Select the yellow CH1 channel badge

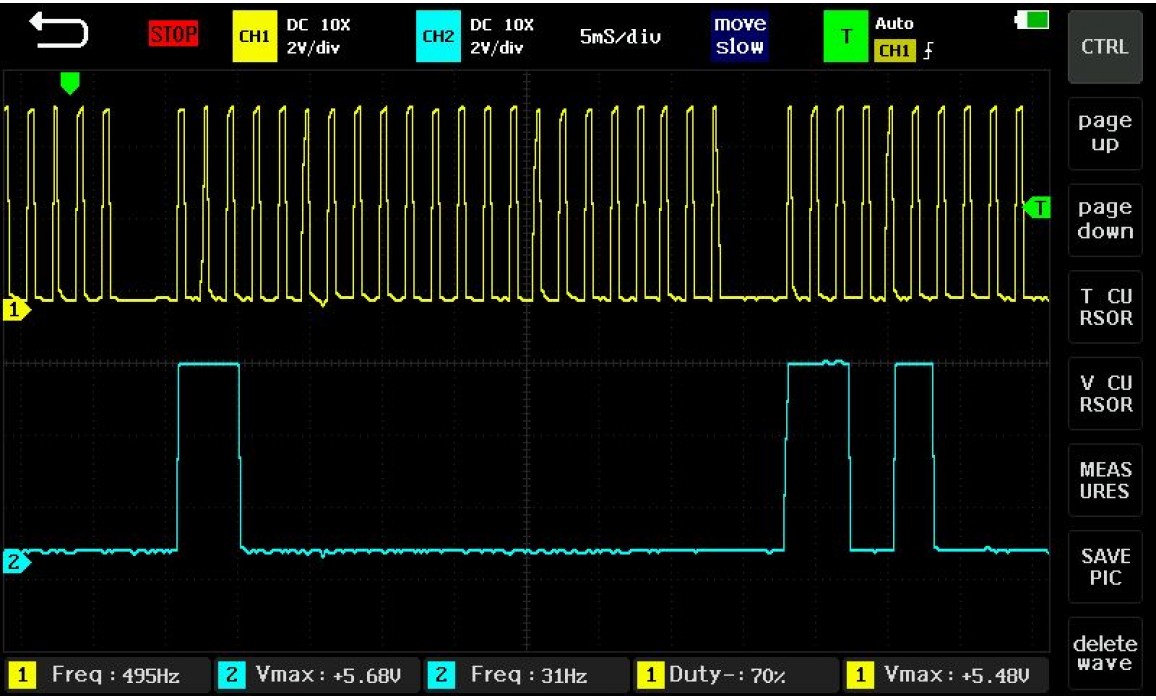coord(253,37)
